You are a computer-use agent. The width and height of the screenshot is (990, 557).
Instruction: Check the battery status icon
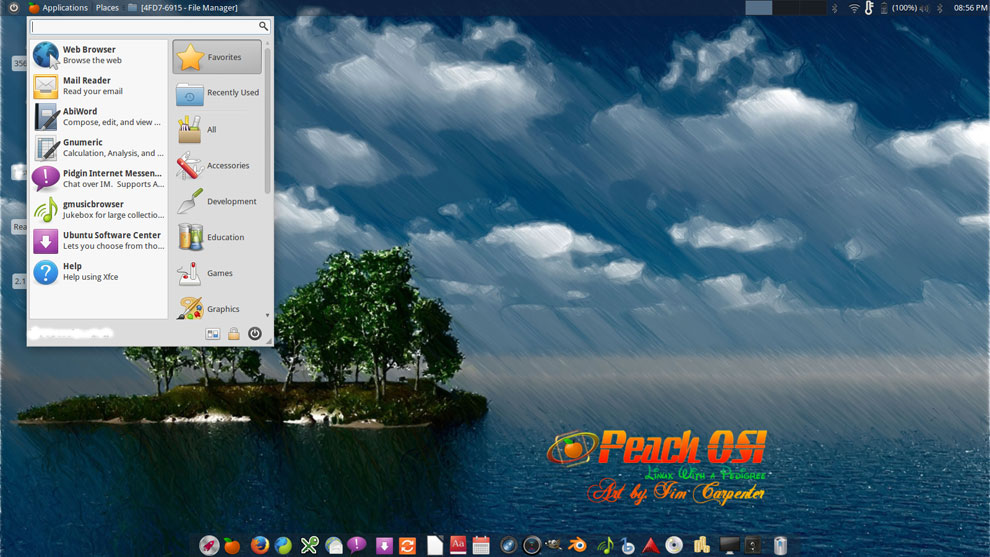pyautogui.click(x=884, y=8)
